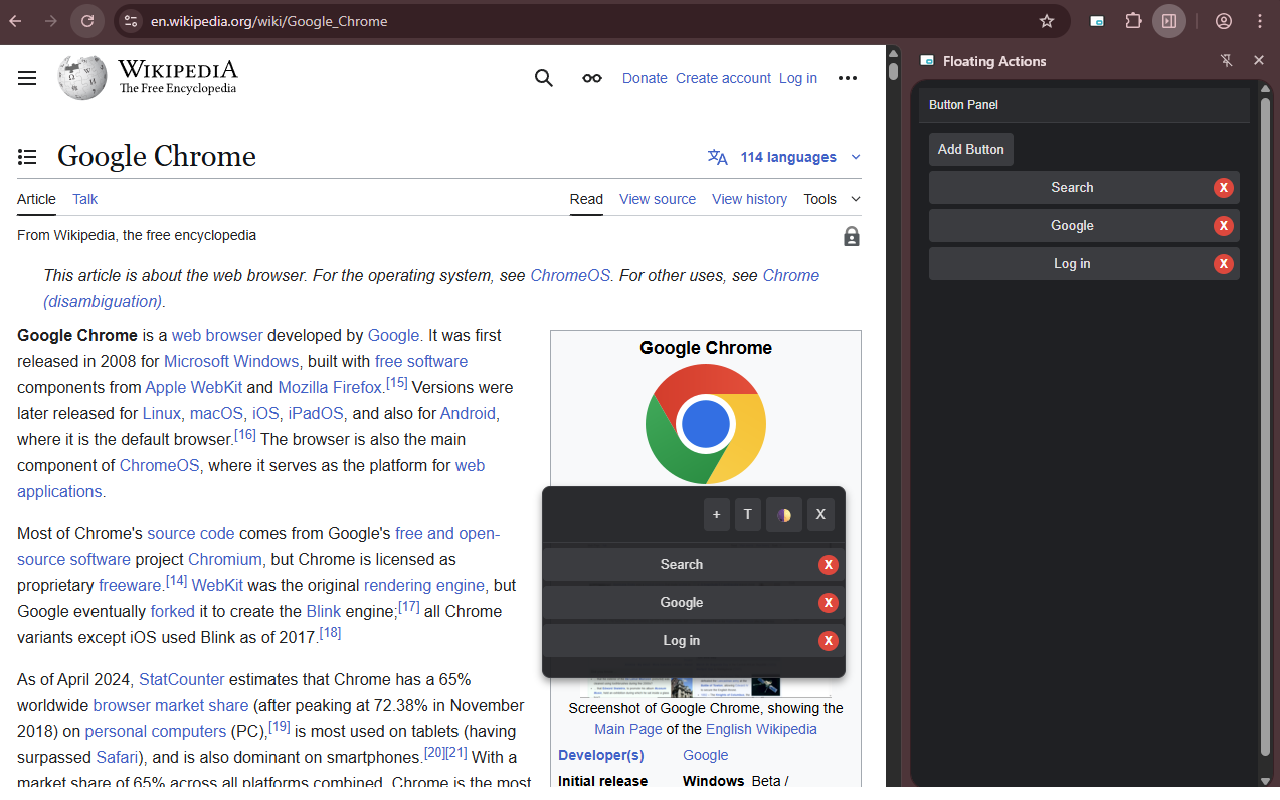
Task: Toggle Chrome side panel button
Action: tap(1168, 21)
